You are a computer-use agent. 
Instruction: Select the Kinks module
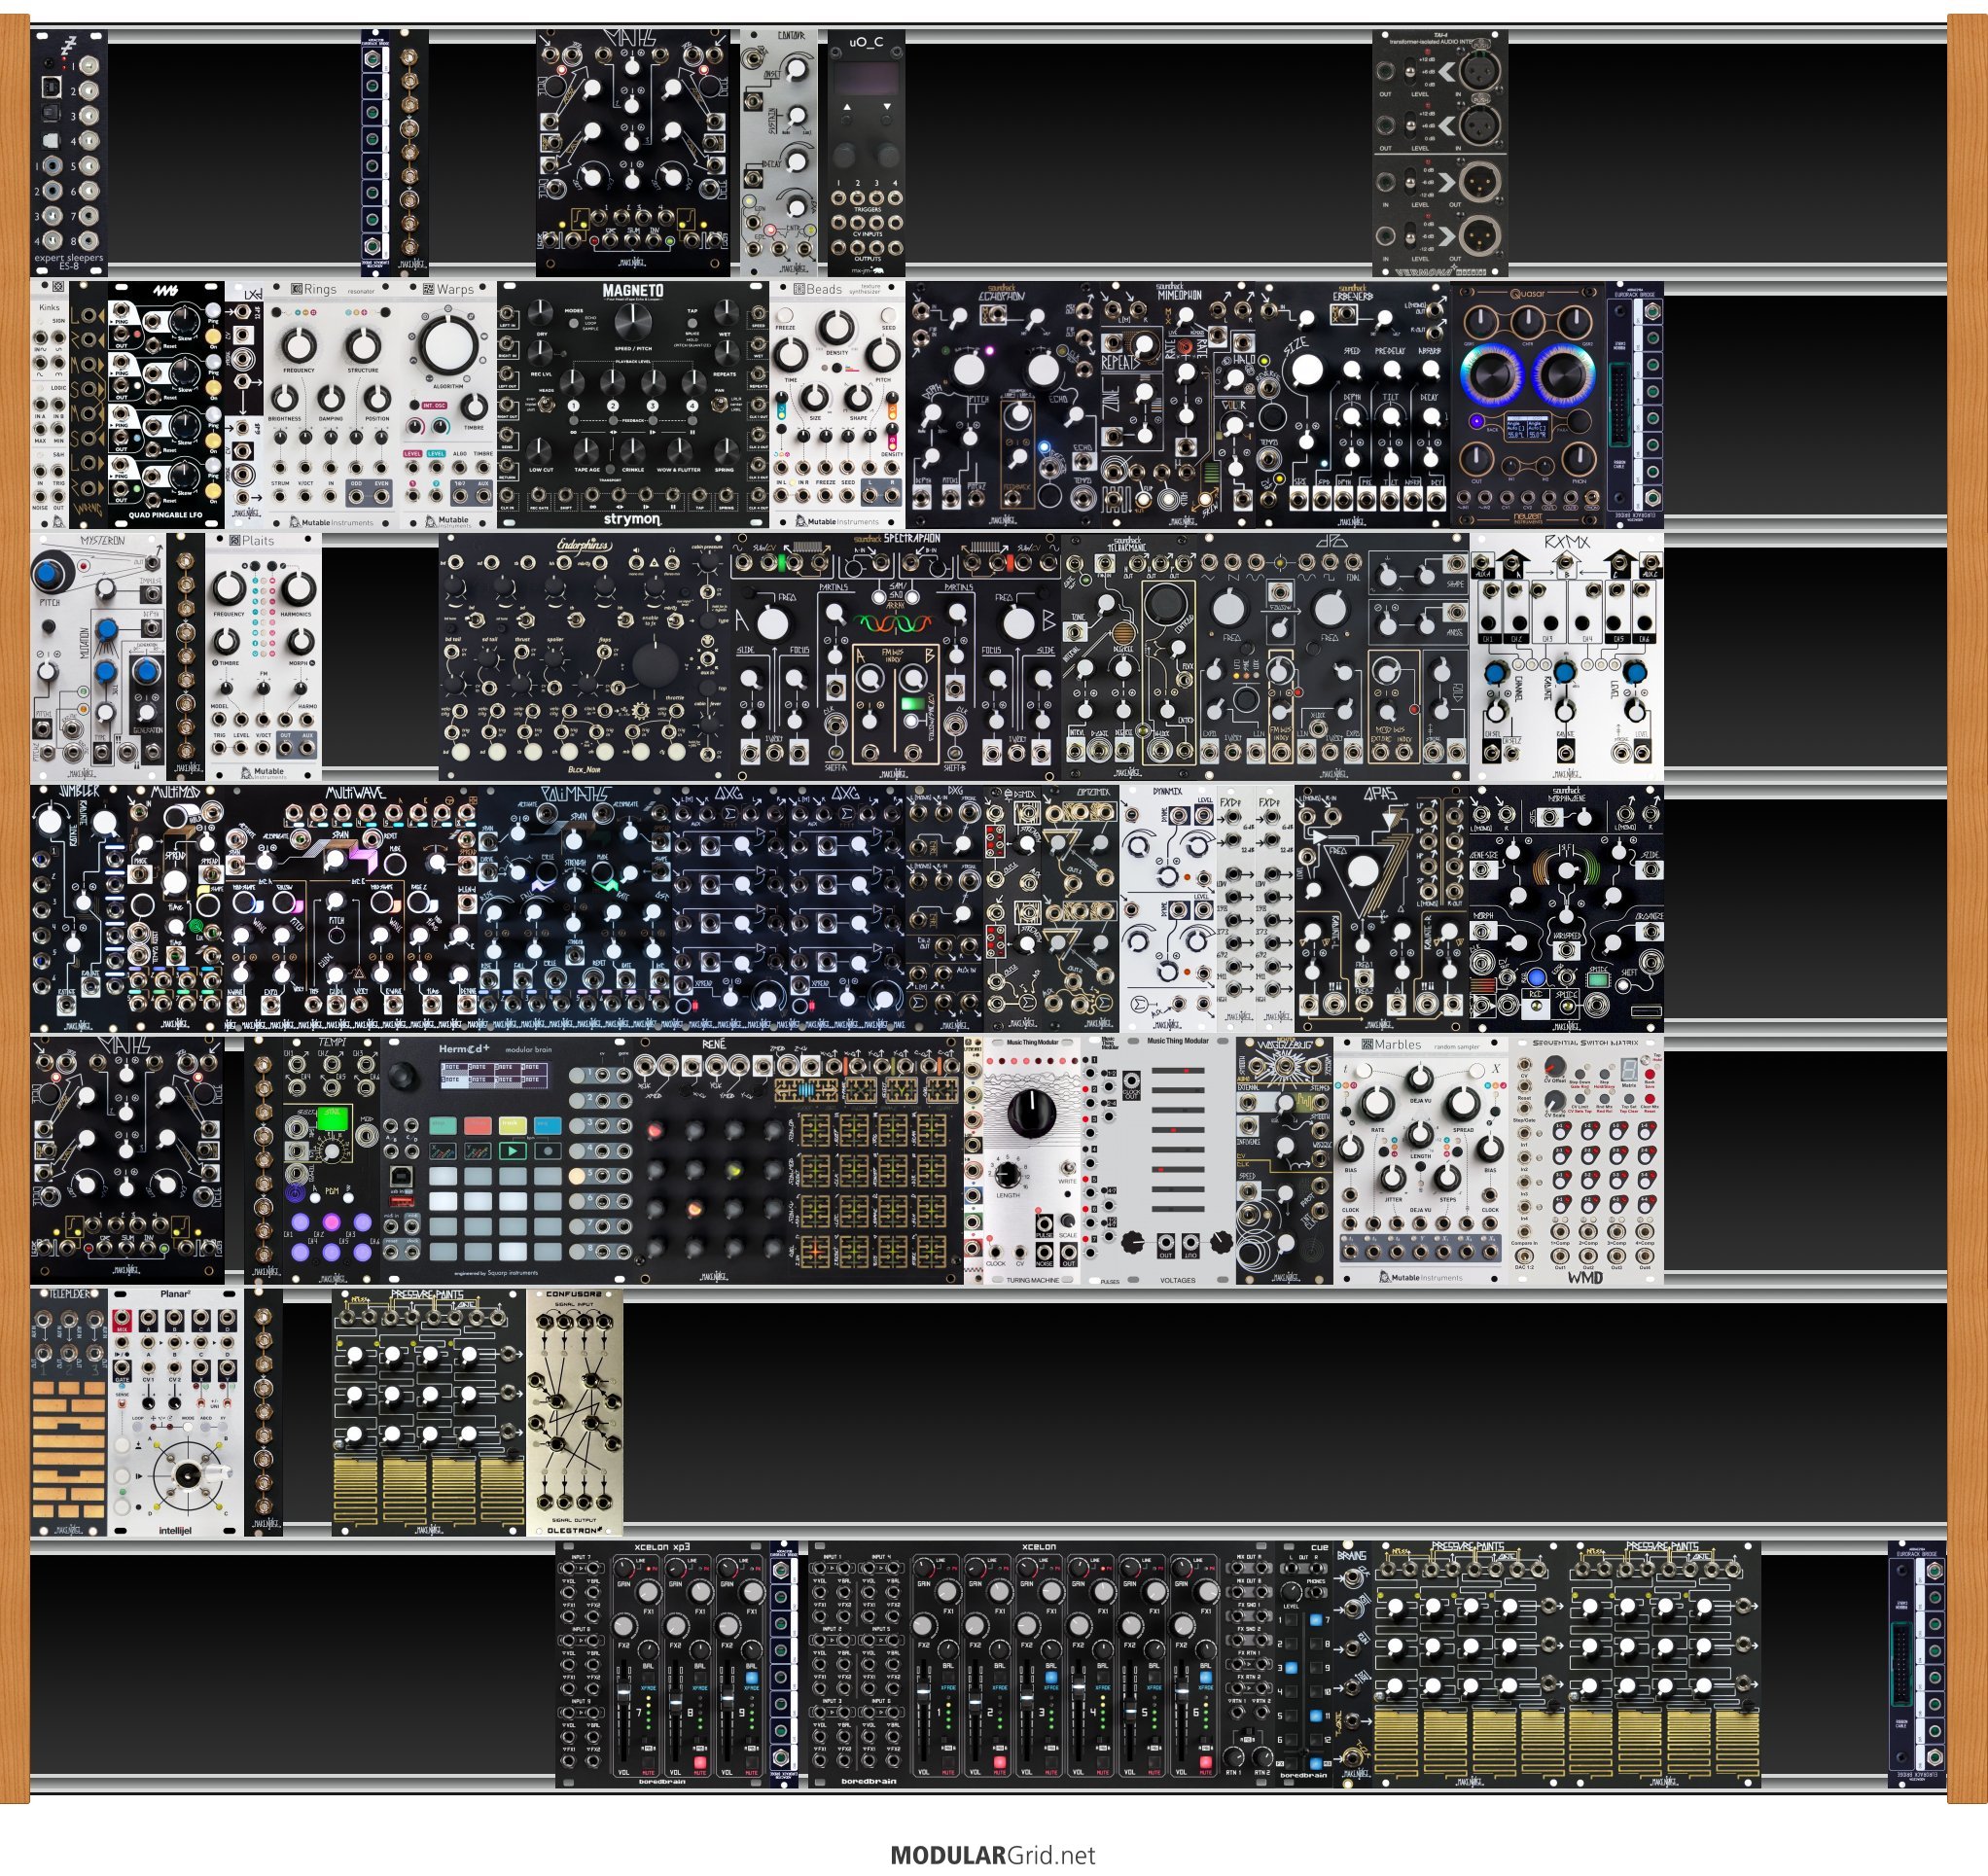tap(50, 404)
